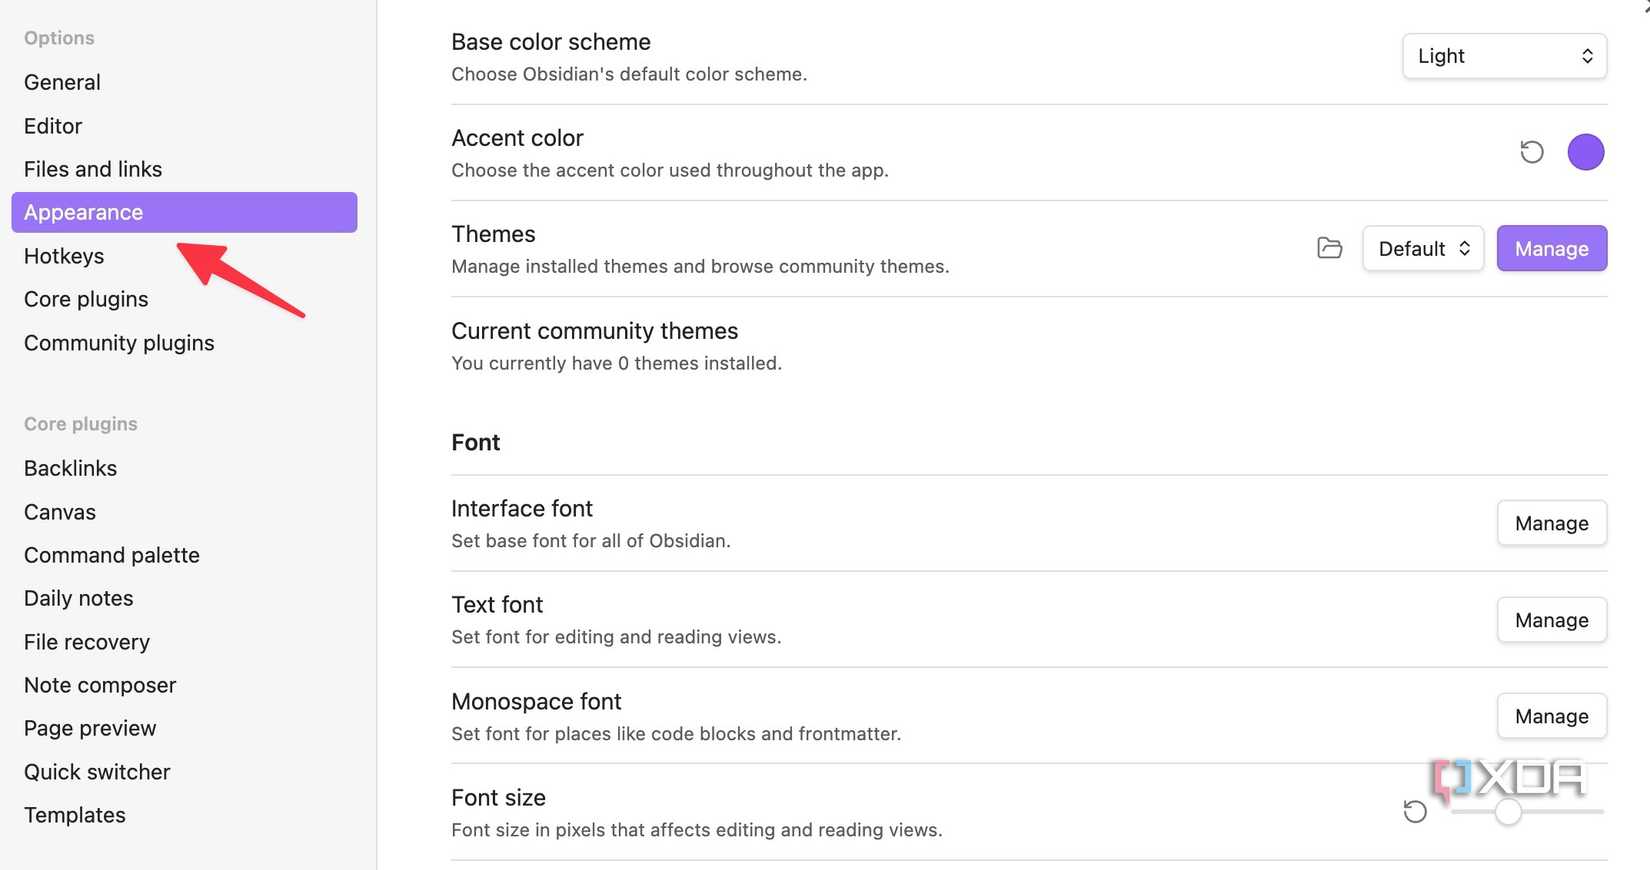Image resolution: width=1650 pixels, height=870 pixels.
Task: Select Quick switcher in sidebar
Action: click(97, 772)
